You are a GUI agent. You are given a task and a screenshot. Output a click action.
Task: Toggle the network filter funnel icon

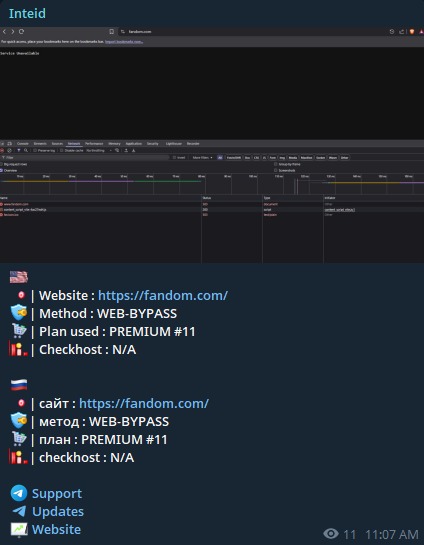click(19, 151)
